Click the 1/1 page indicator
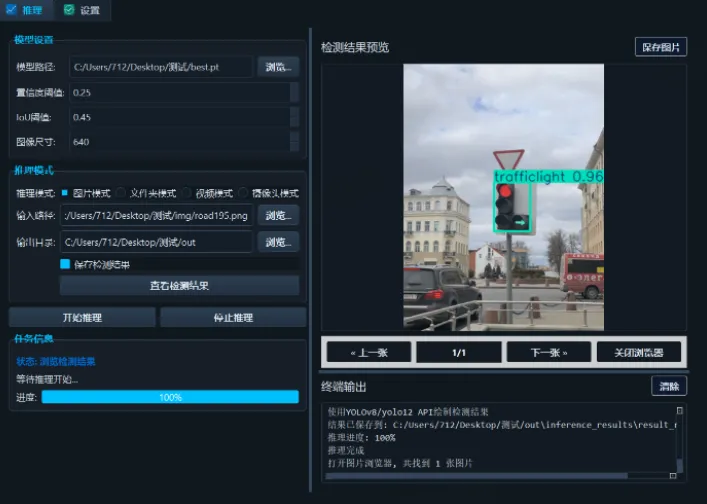This screenshot has height=504, width=707. click(x=459, y=352)
